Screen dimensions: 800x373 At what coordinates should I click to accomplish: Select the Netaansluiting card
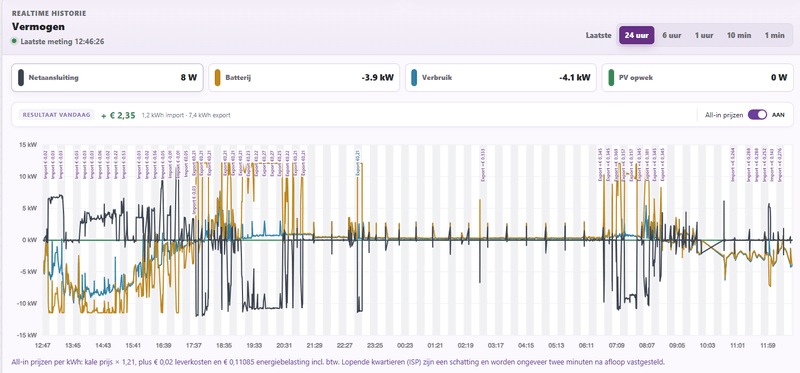[x=107, y=78]
